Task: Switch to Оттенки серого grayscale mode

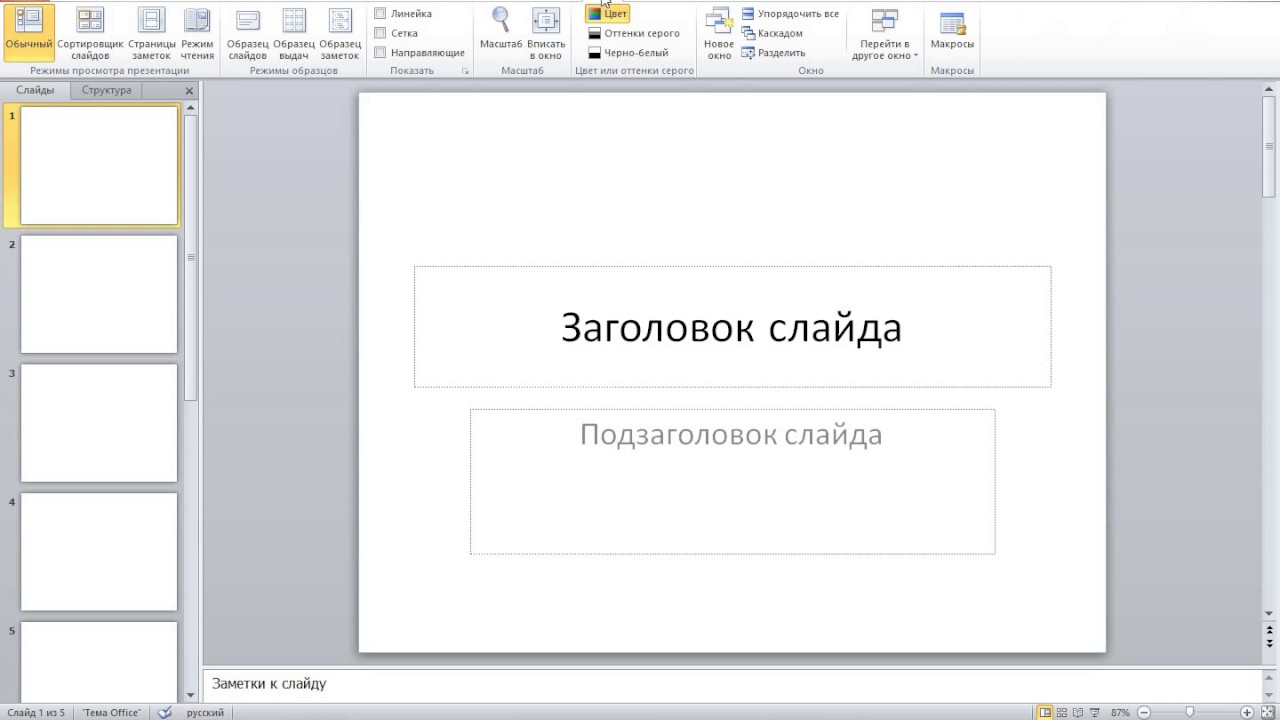Action: (634, 33)
